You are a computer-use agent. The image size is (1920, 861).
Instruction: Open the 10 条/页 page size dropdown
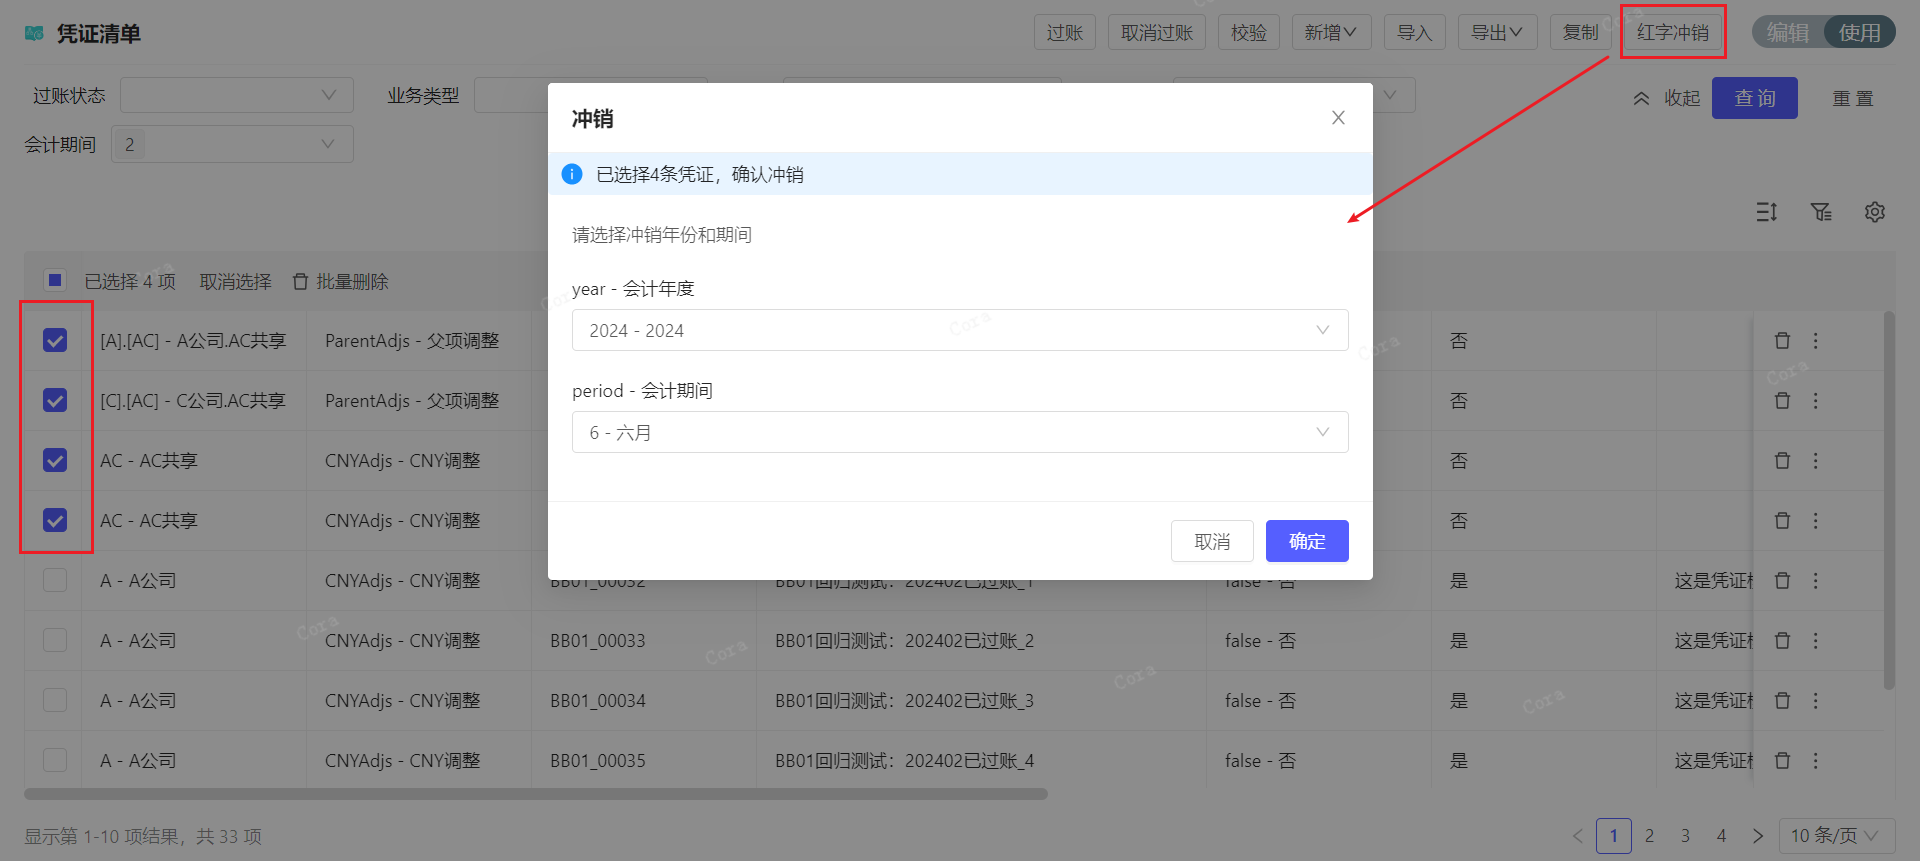pyautogui.click(x=1836, y=836)
